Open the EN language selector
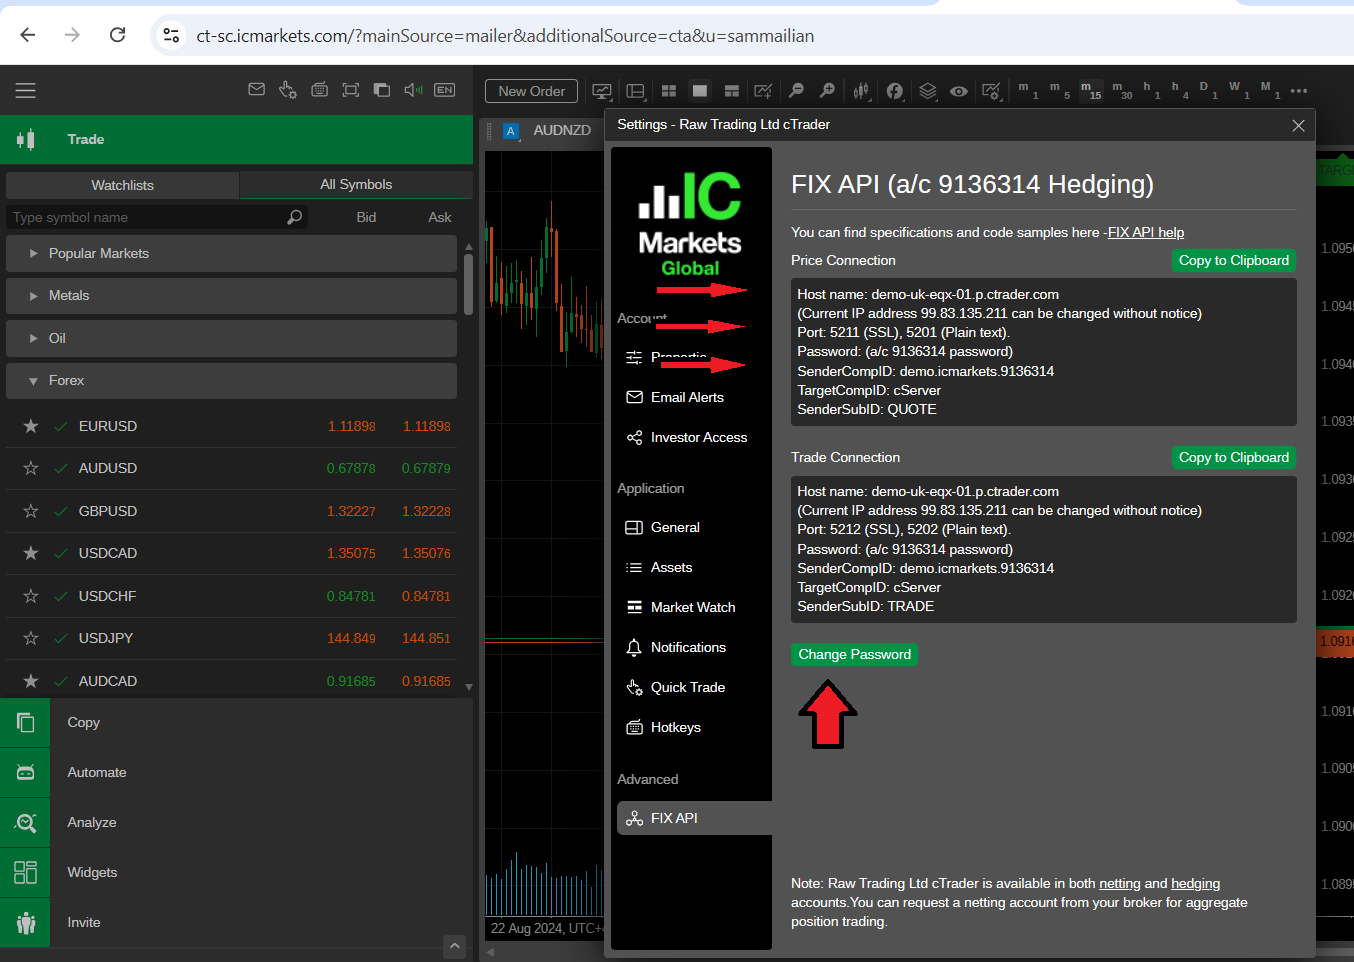 pos(445,90)
